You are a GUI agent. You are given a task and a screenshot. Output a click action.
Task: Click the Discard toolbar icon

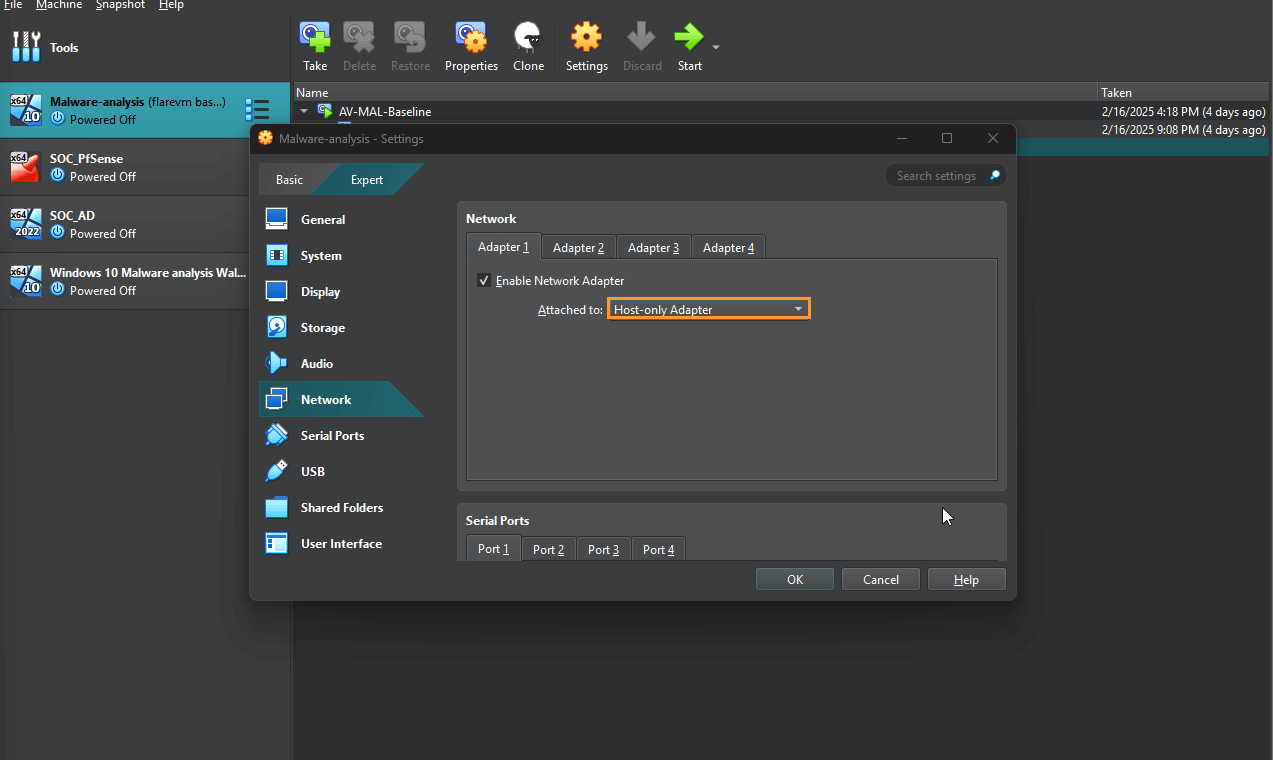[641, 38]
